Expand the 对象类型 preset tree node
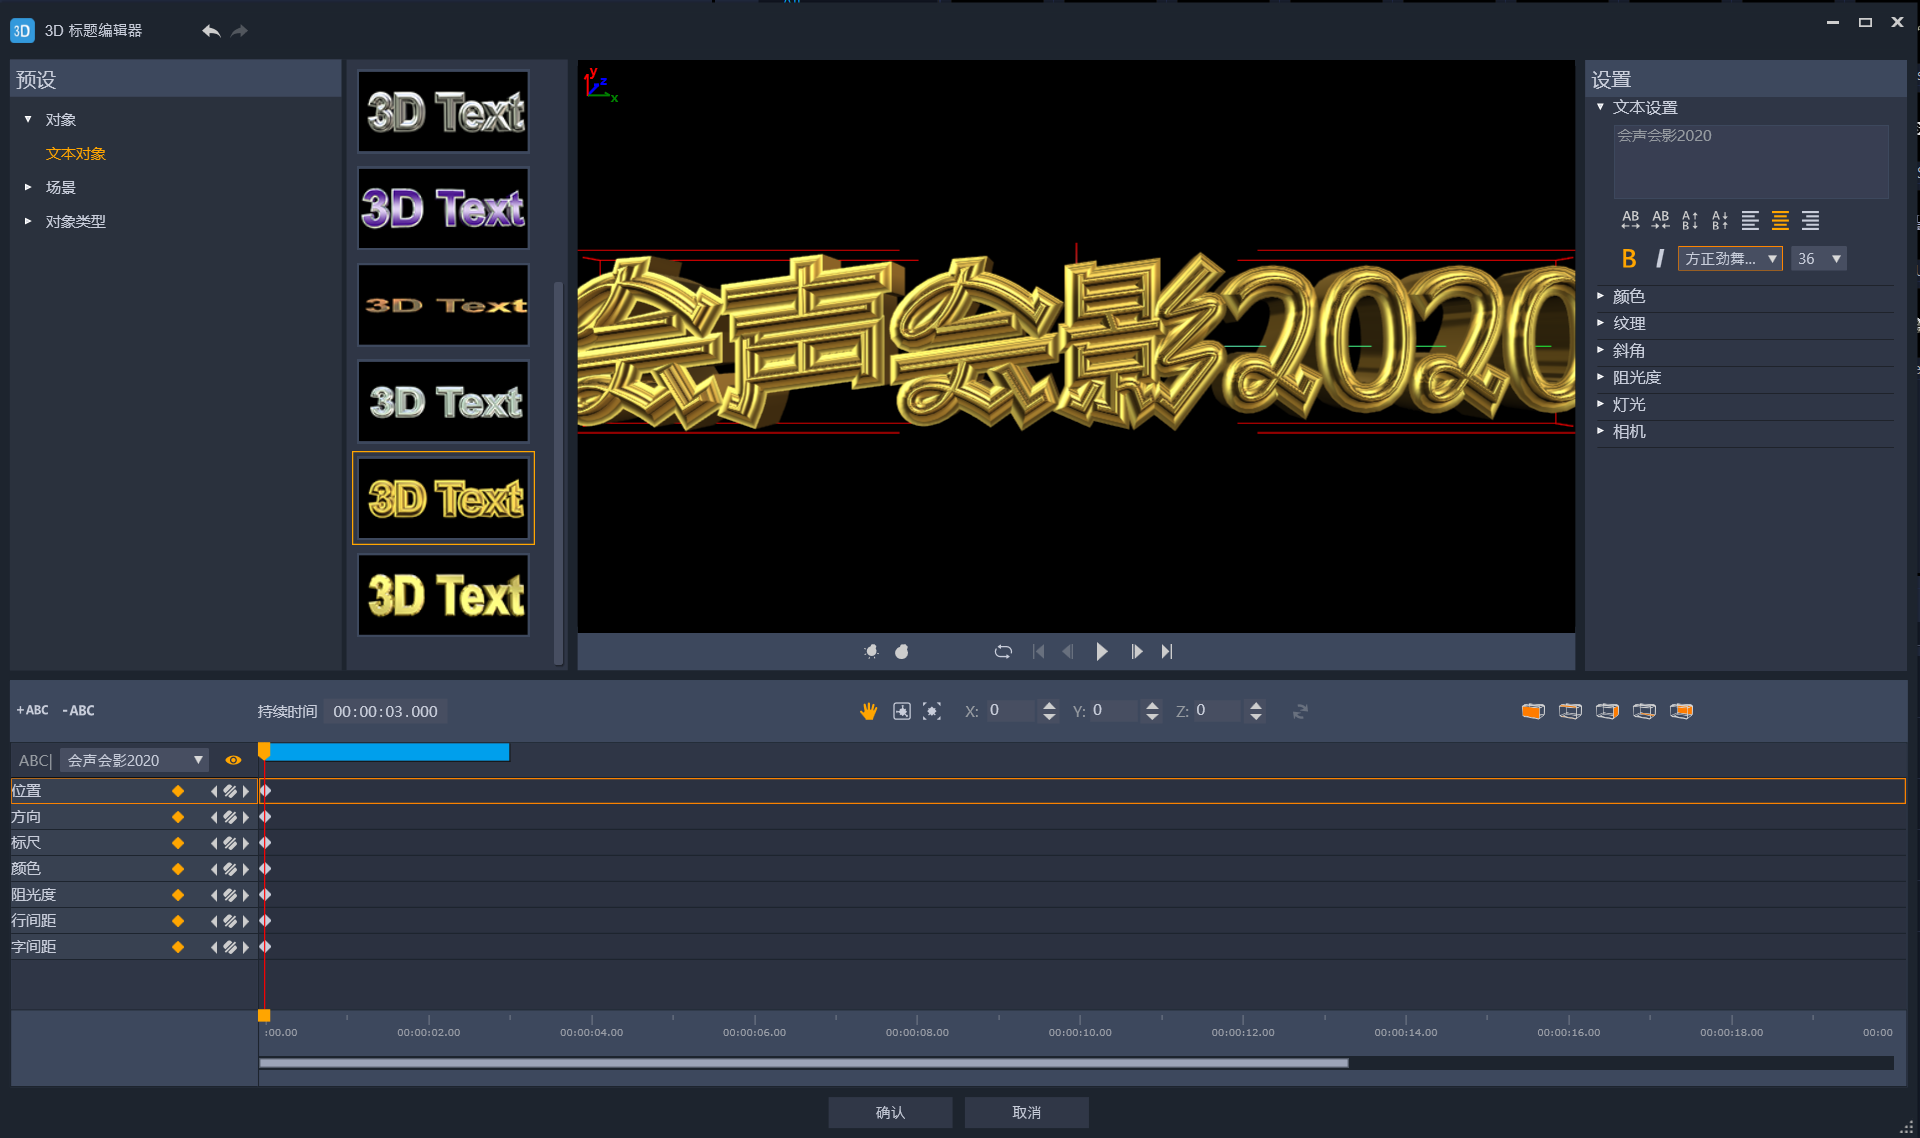The image size is (1920, 1138). point(28,221)
